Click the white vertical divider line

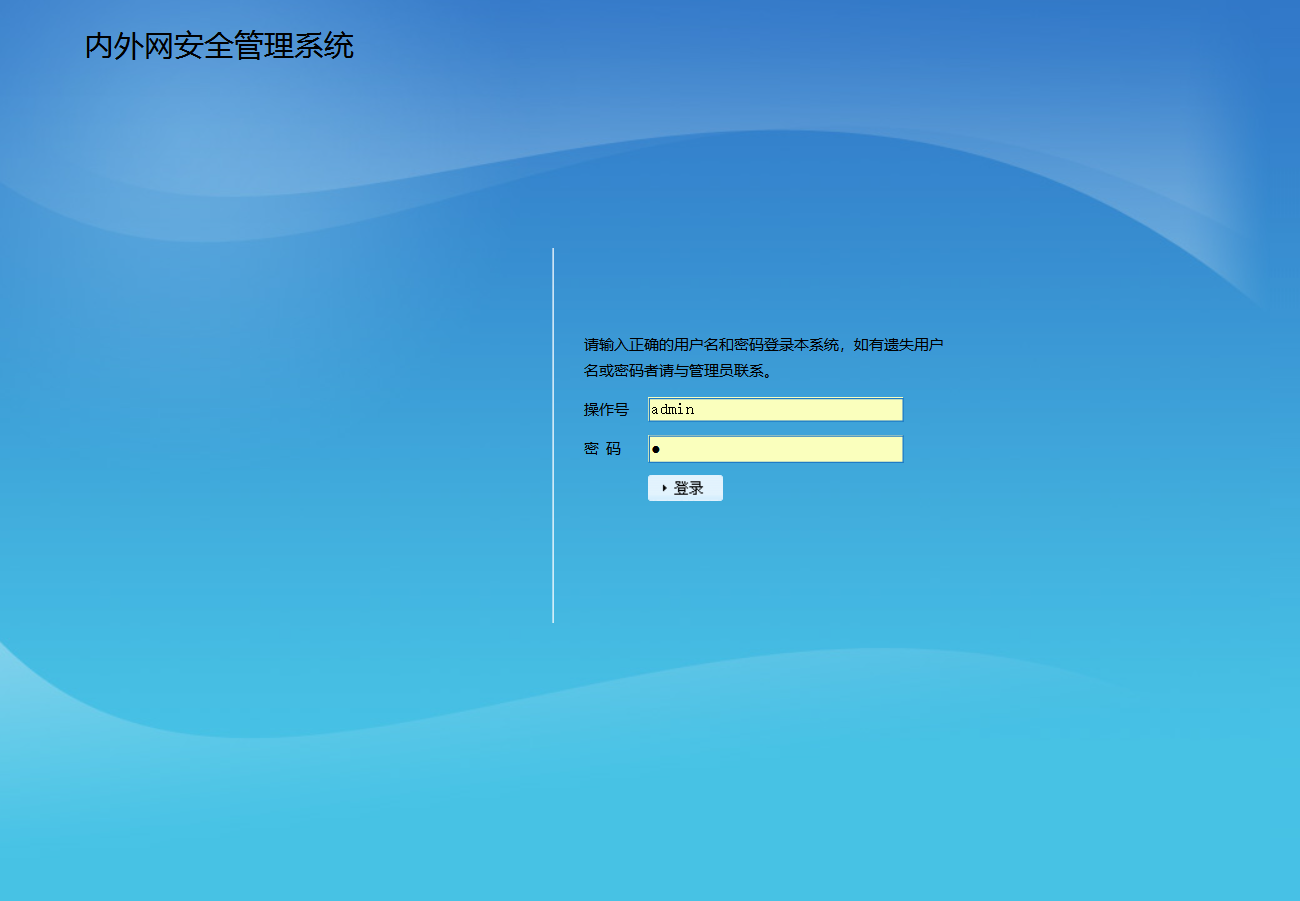tap(553, 435)
